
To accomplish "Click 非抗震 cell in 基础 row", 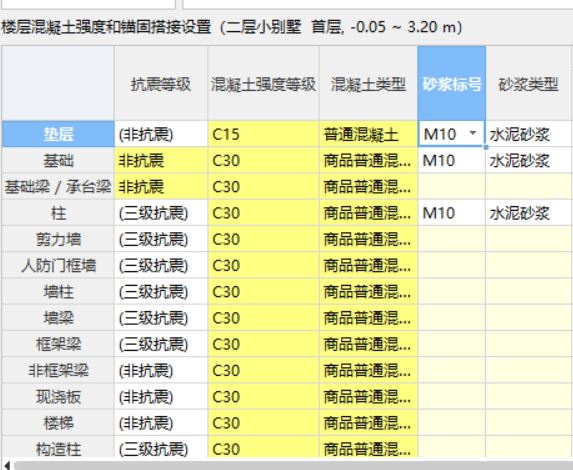I will pos(161,160).
